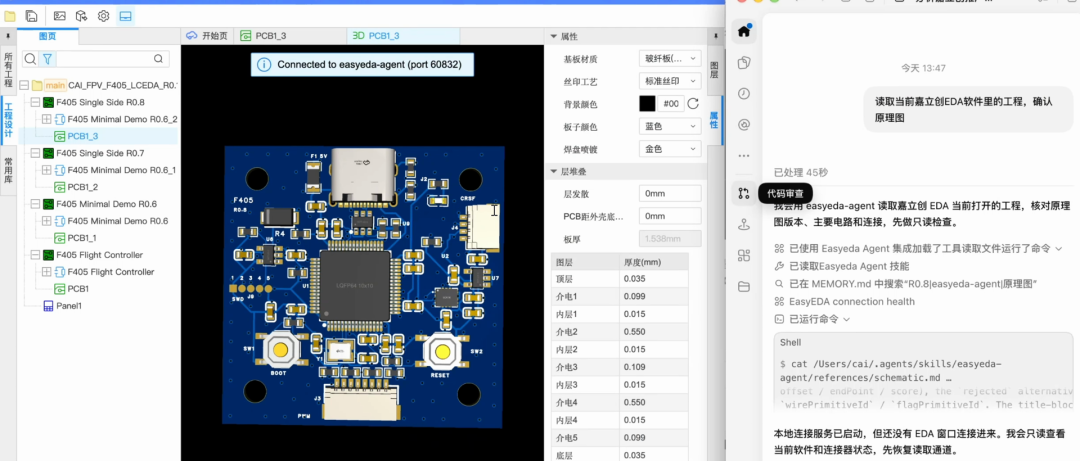Select PCB1_2 in the project tree
Image resolution: width=1080 pixels, height=461 pixels.
pos(83,187)
